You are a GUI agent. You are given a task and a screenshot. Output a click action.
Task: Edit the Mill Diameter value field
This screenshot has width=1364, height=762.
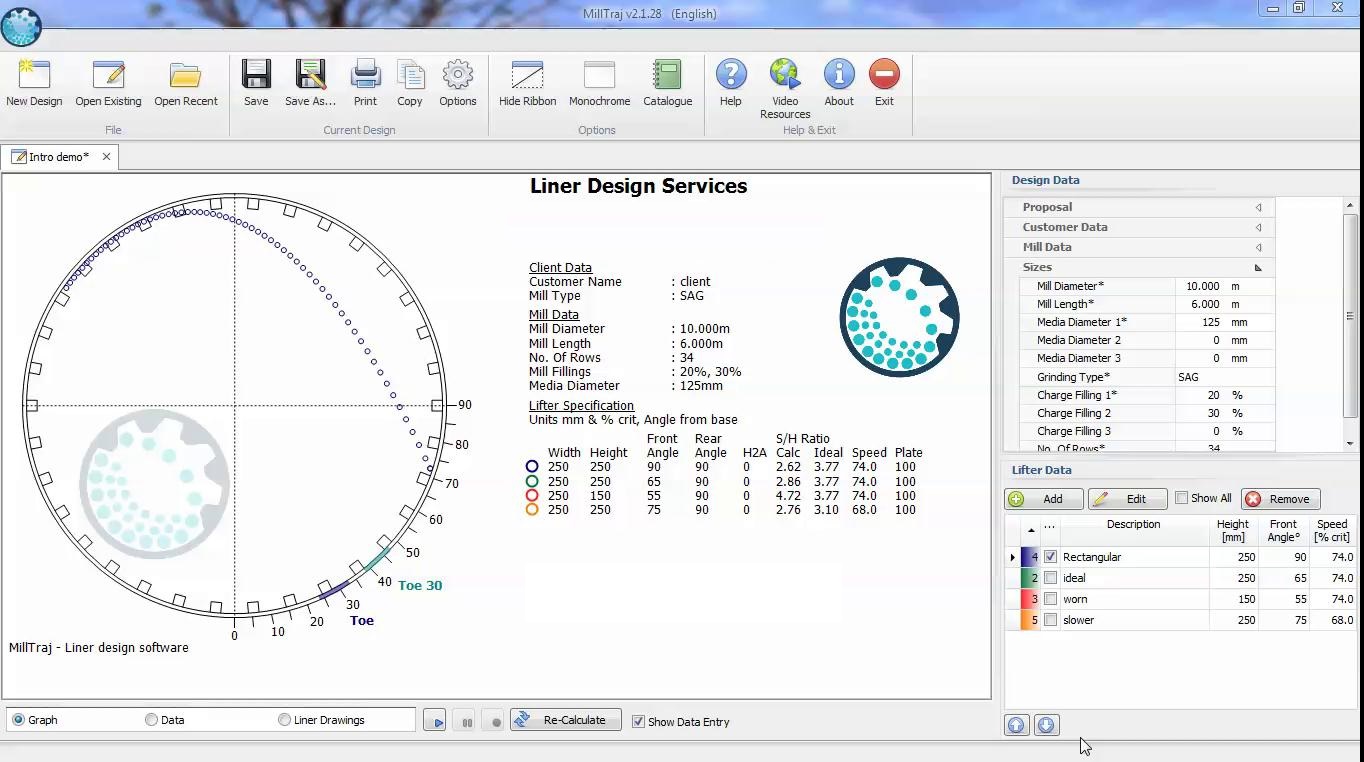click(1224, 286)
